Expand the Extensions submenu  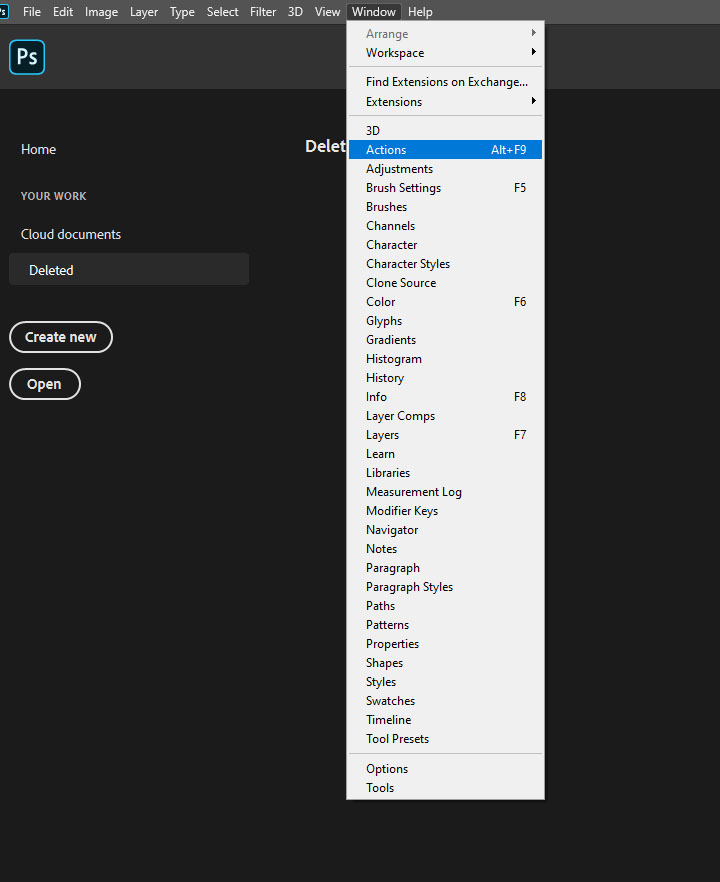394,102
